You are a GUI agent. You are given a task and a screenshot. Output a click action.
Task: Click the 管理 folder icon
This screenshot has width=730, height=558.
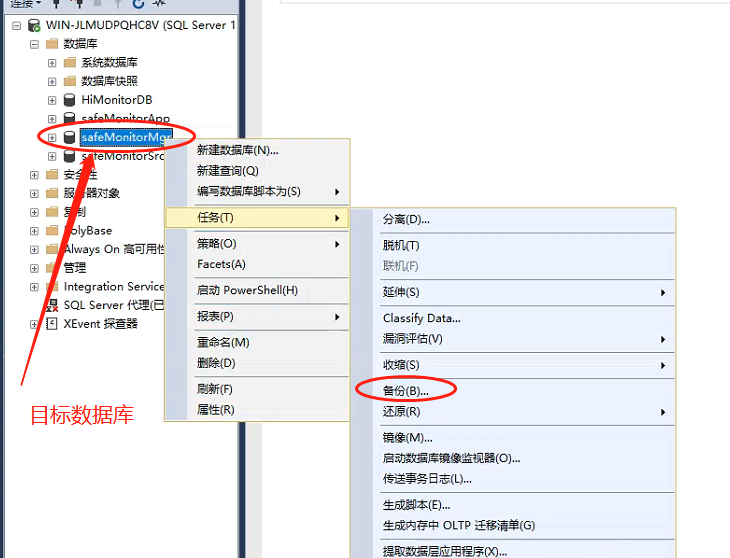[x=52, y=268]
